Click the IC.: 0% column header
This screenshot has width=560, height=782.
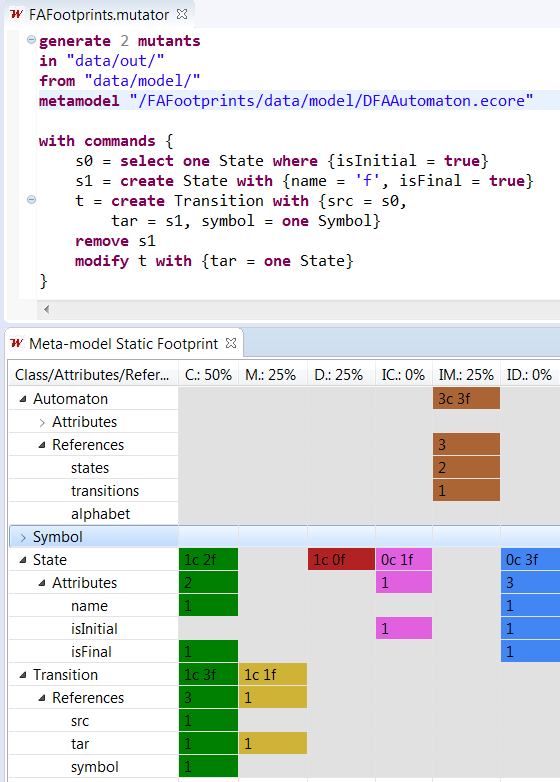pos(403,375)
